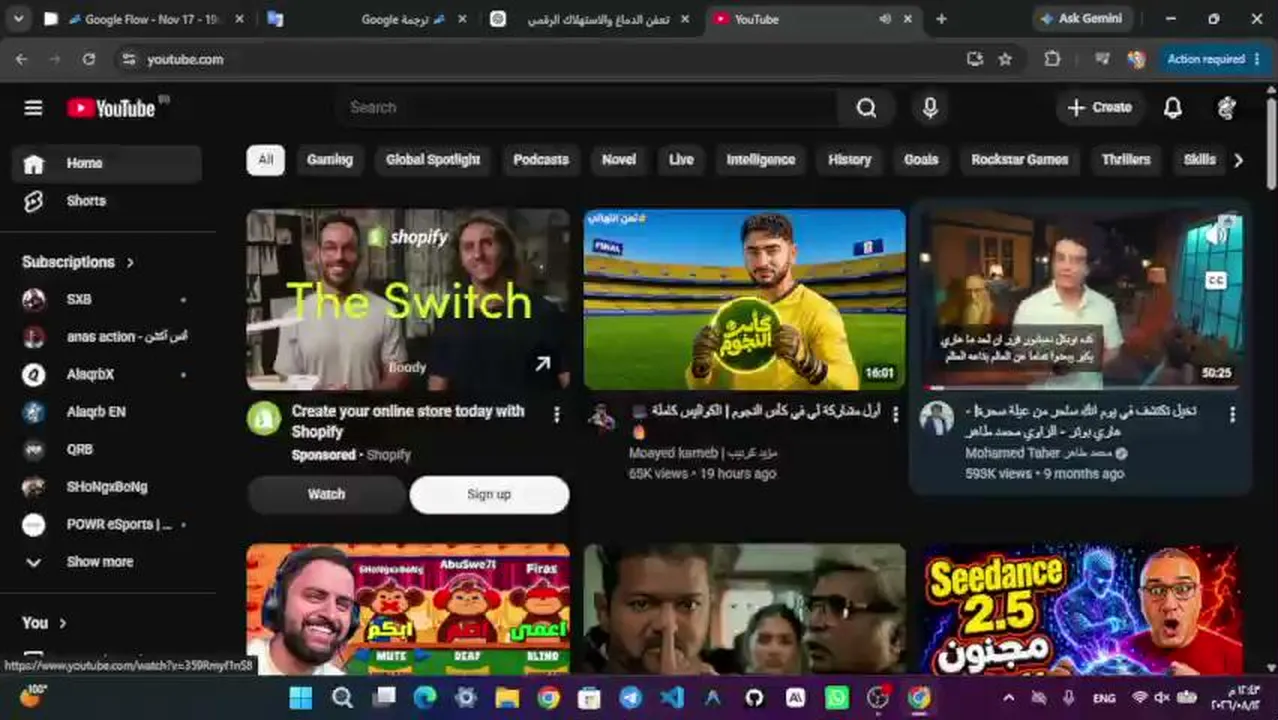Open the SHoNgxBoNg channel subscription

point(107,487)
